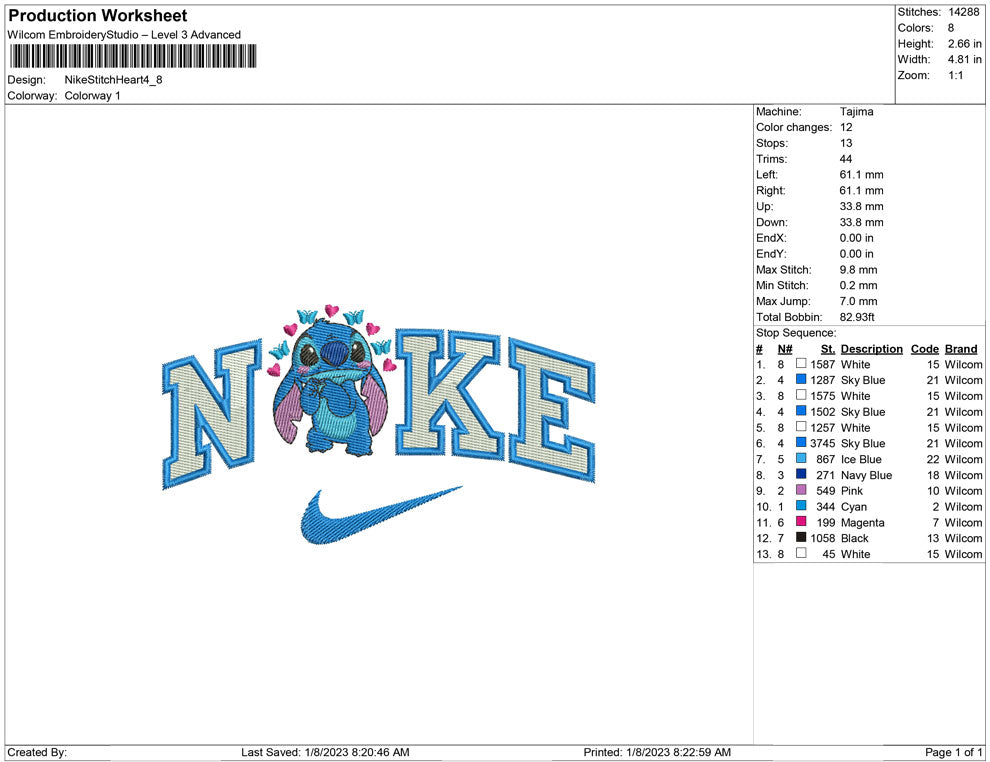Click the Stitches value 14288

[963, 12]
